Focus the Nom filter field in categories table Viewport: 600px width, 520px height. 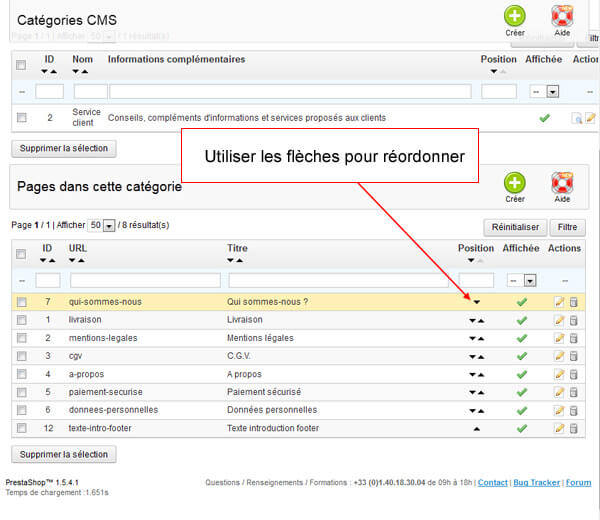point(91,91)
